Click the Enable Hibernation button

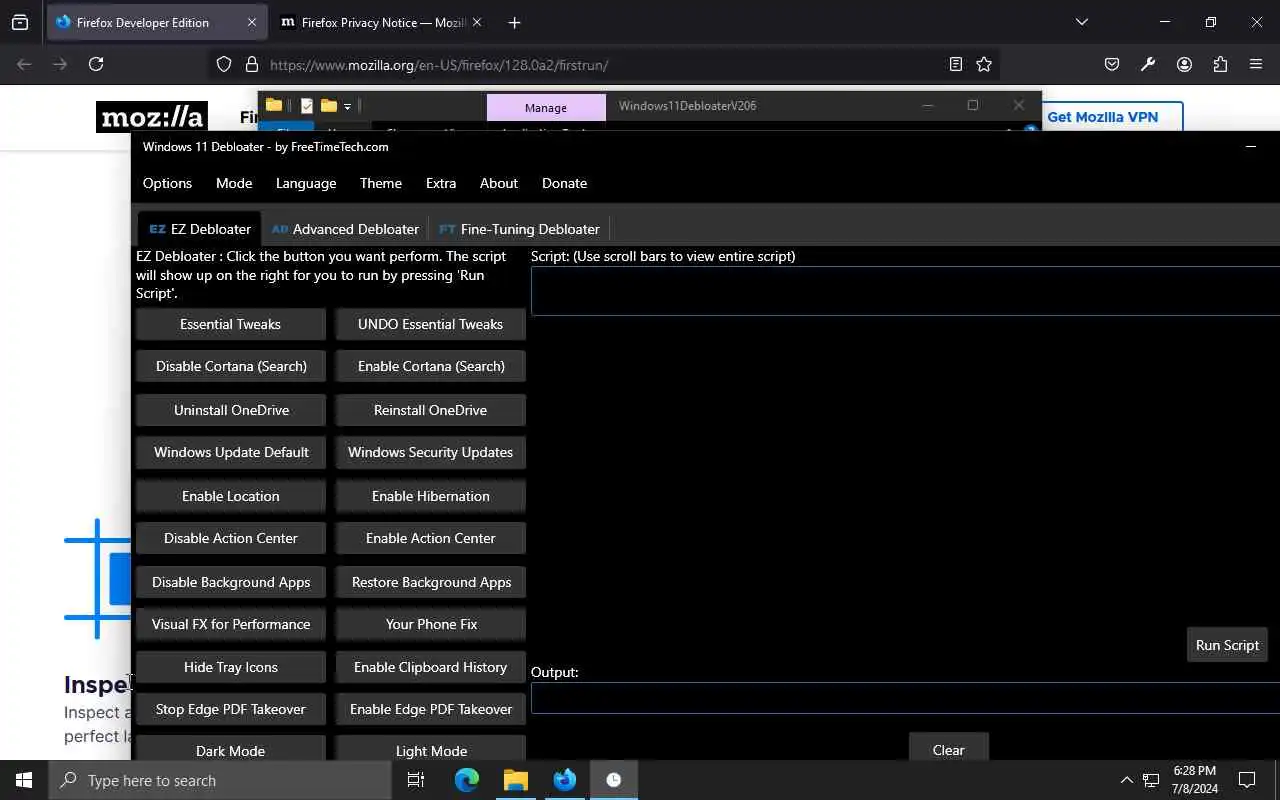[431, 496]
